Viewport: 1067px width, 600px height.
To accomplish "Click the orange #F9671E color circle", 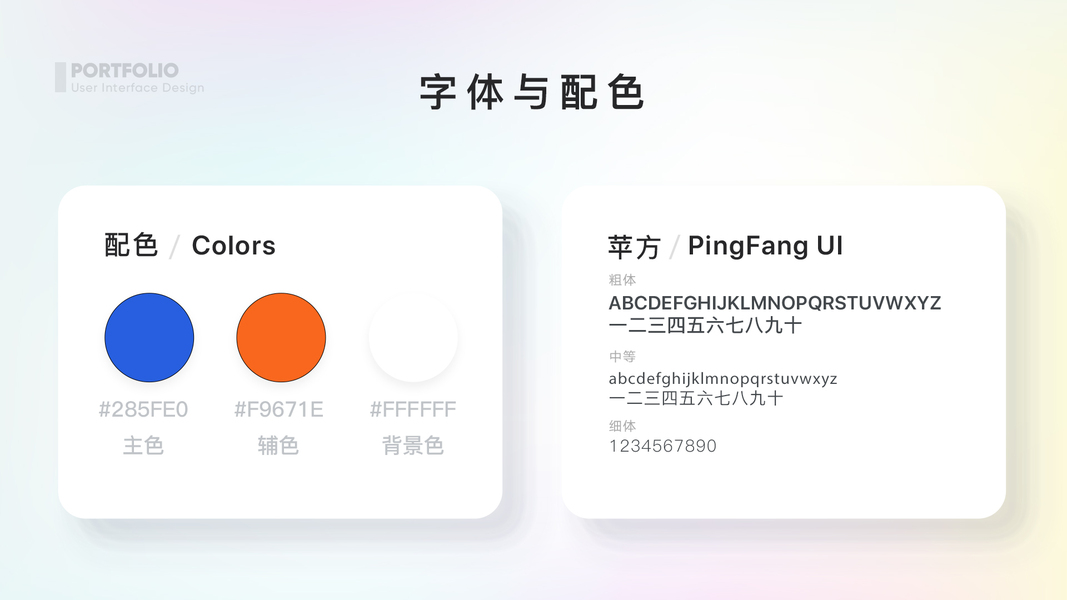I will pos(281,337).
